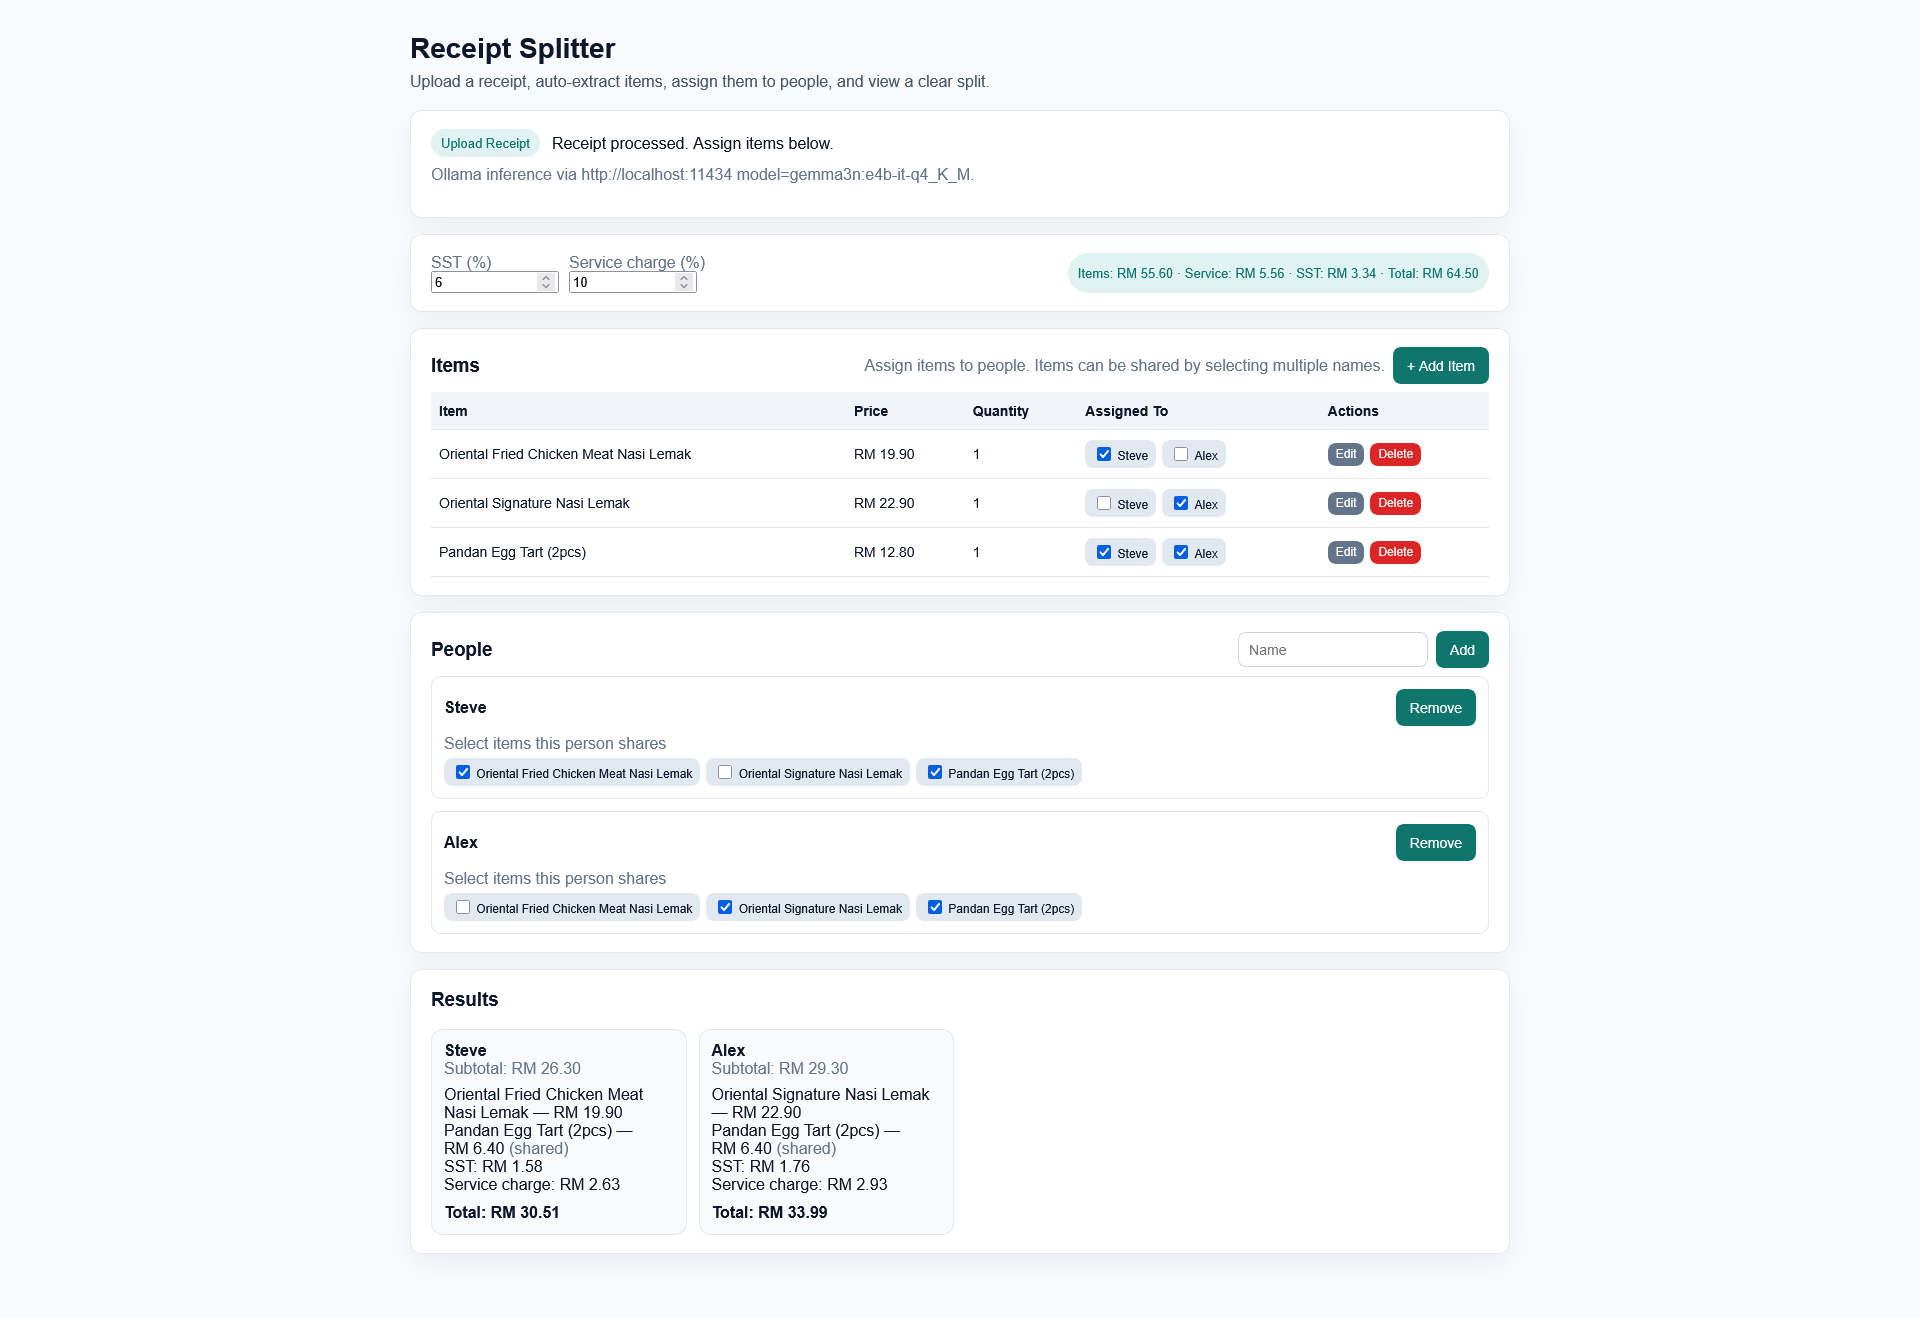Click the Upload Receipt button

tap(485, 143)
